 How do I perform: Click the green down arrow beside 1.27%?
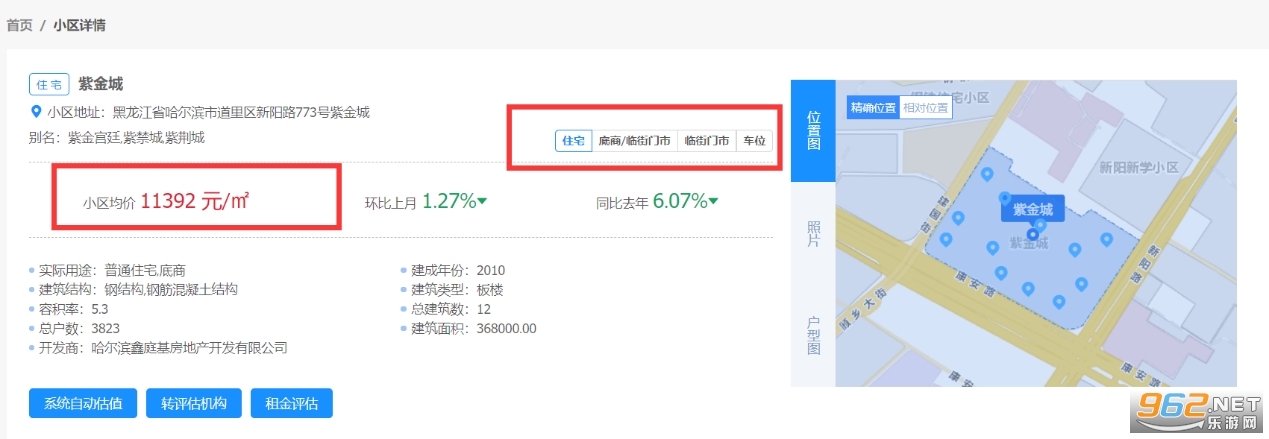point(482,202)
